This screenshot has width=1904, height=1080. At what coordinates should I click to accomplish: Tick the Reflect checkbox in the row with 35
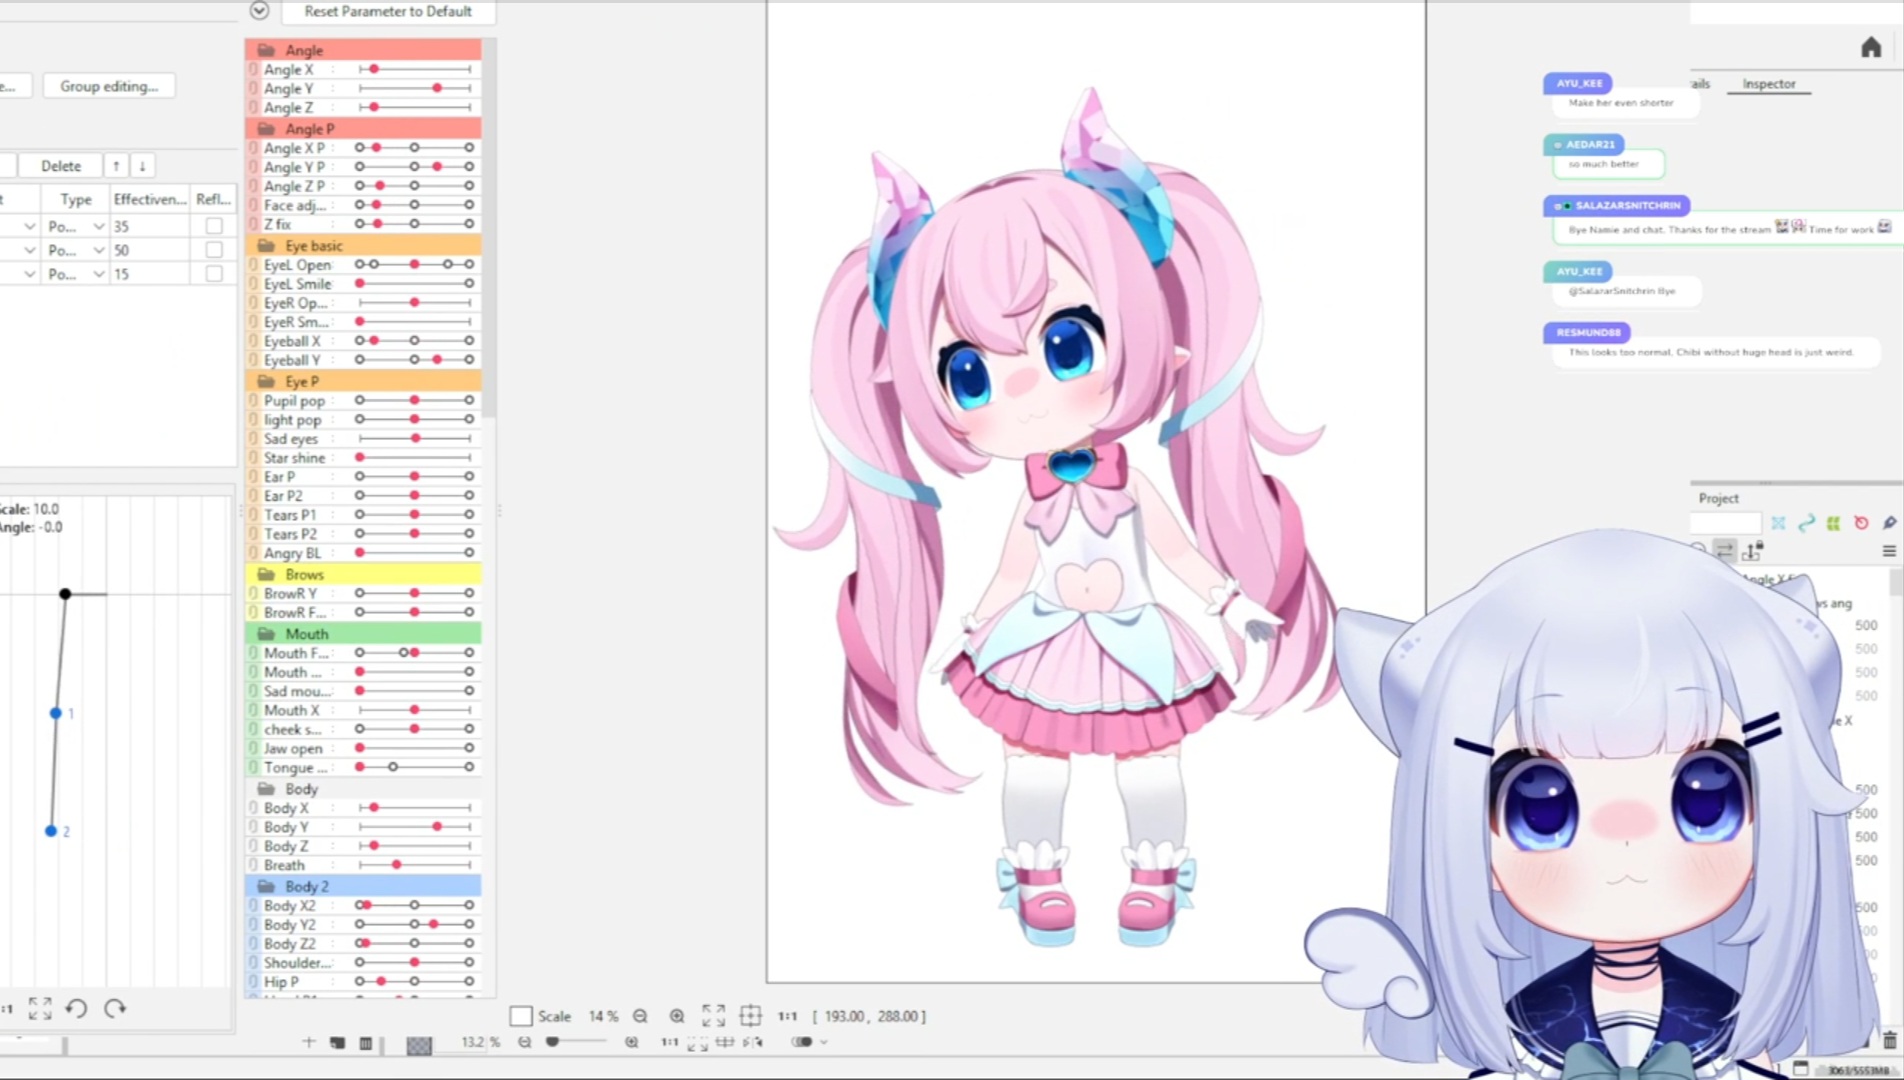214,226
